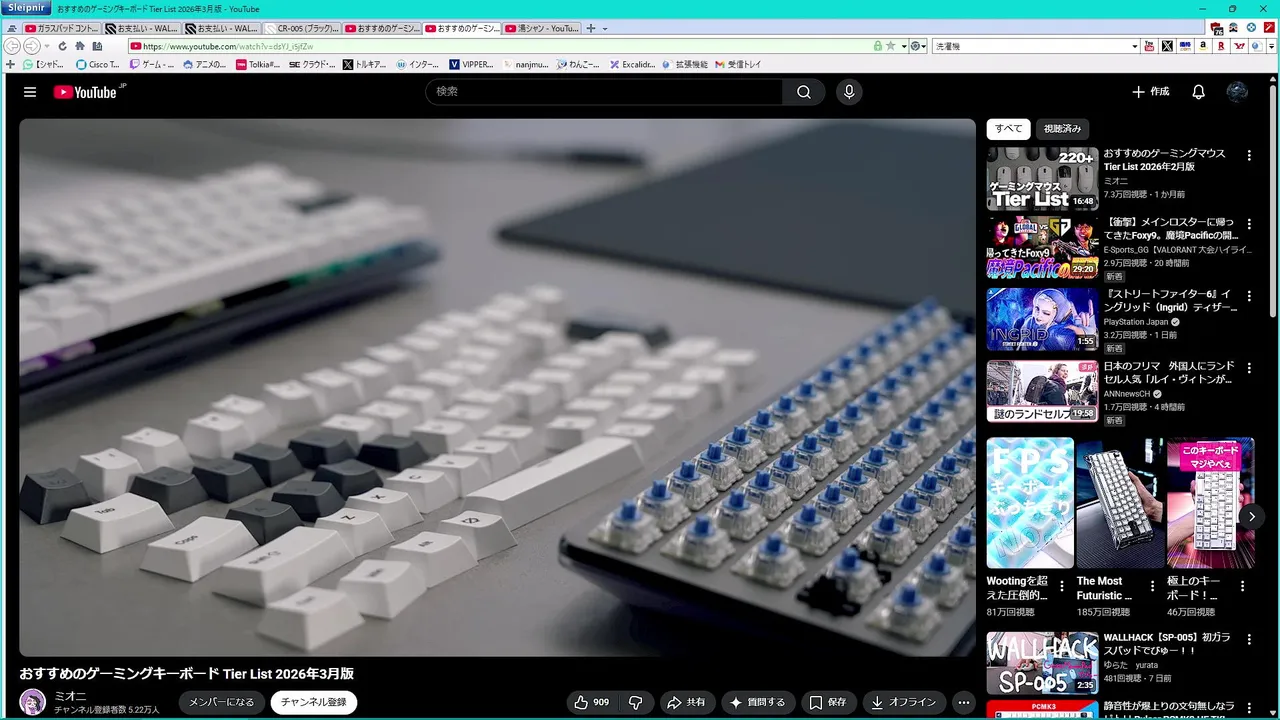Viewport: 1280px width, 720px height.
Task: Select the すべて filter chip
Action: [1009, 129]
